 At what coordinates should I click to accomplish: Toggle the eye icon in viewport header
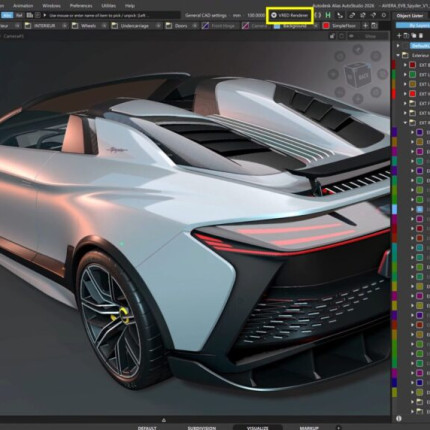(x=351, y=36)
